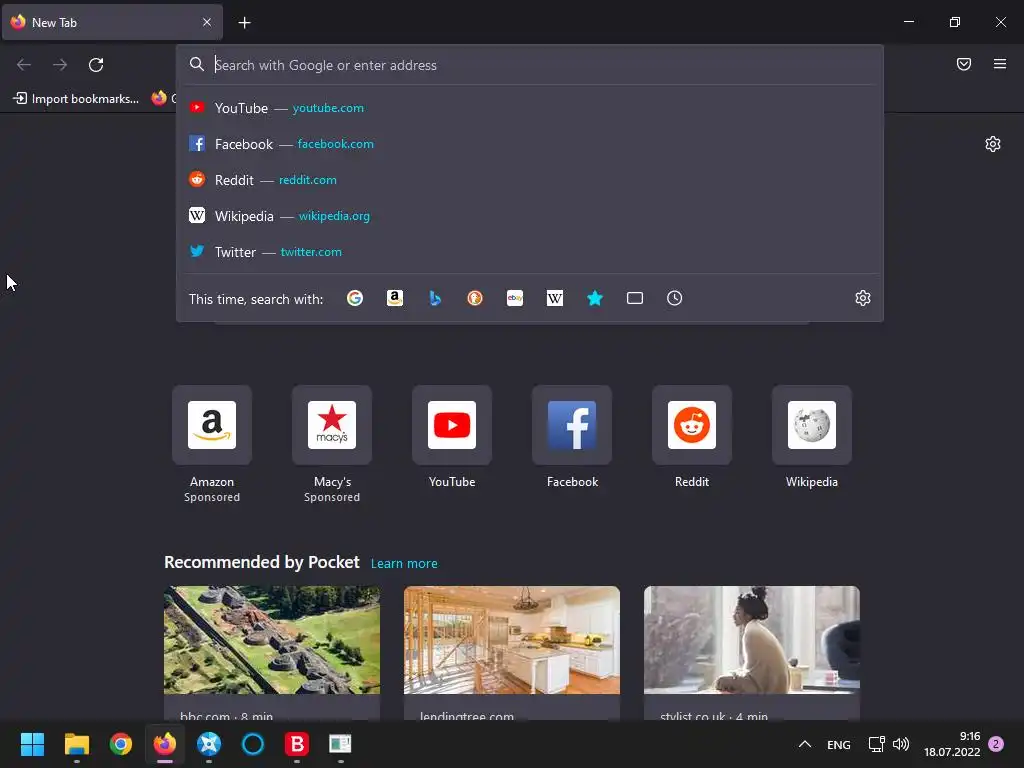This screenshot has width=1024, height=768.
Task: Select YouTube suggestion in address dropdown
Action: (x=530, y=108)
